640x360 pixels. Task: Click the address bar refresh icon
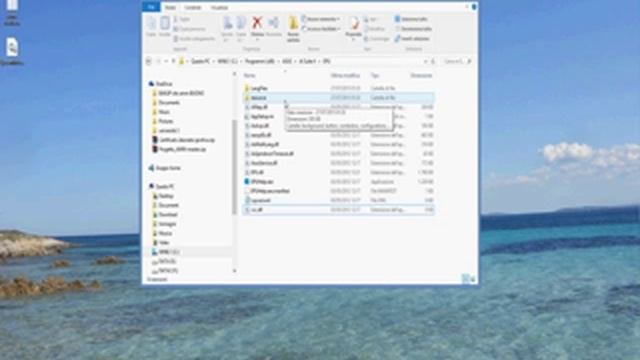(x=433, y=61)
